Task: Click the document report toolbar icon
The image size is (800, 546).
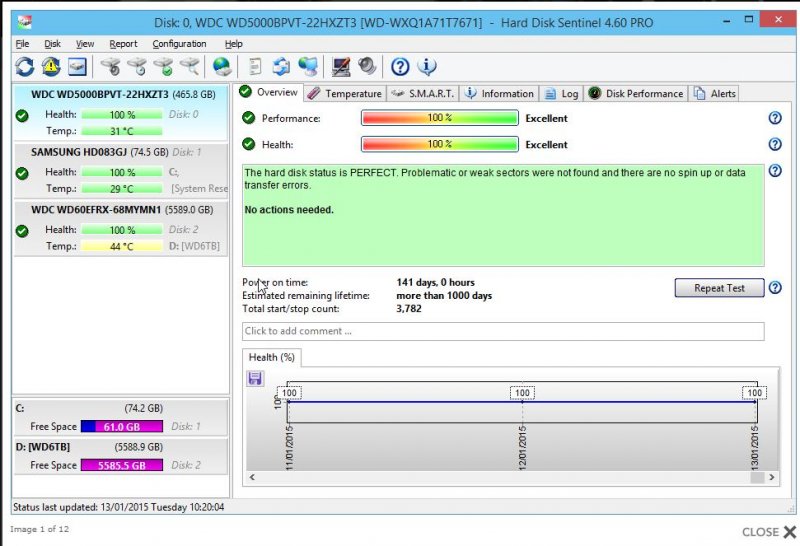Action: 256,67
